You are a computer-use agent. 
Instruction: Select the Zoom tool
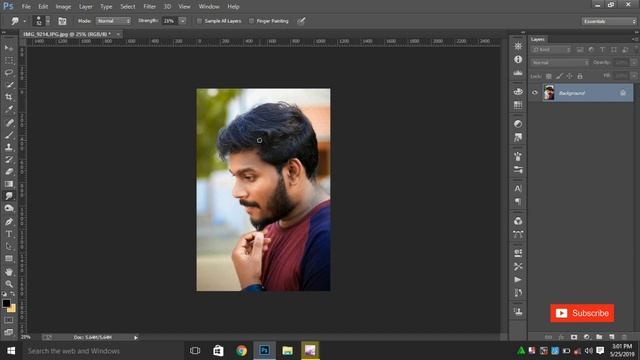[9, 284]
